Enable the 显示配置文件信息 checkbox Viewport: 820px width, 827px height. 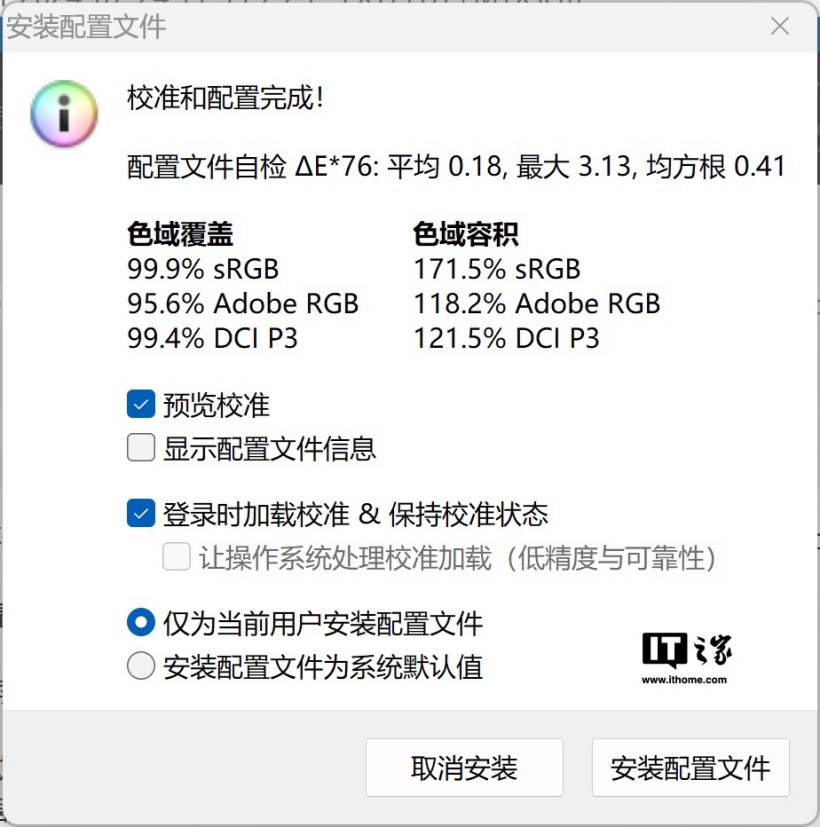point(140,447)
